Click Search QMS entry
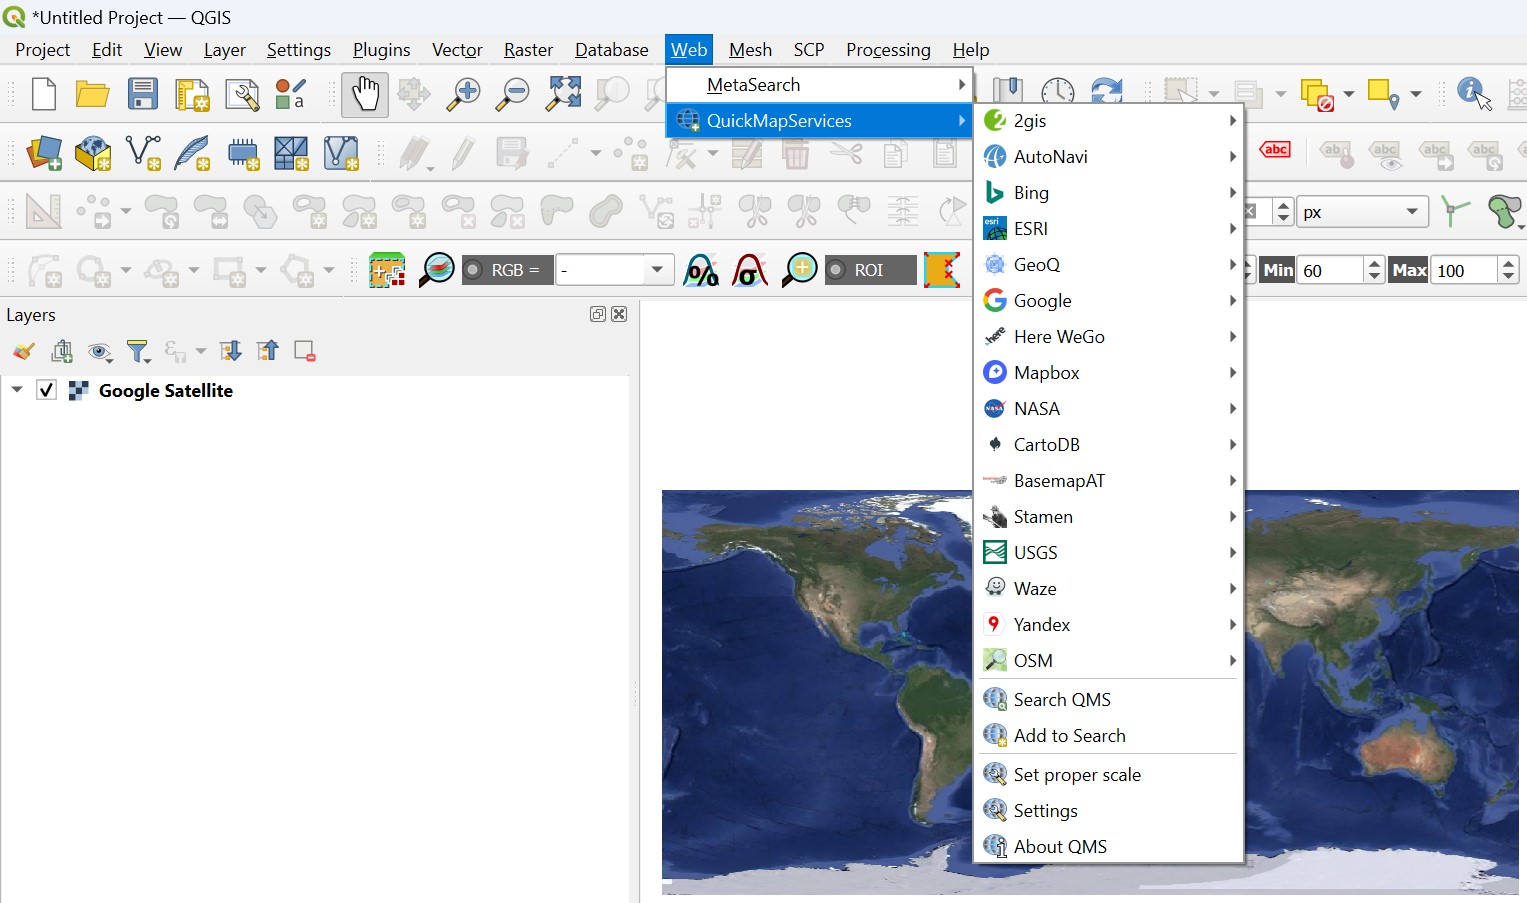Screen dimensions: 1527x903 coord(1061,700)
